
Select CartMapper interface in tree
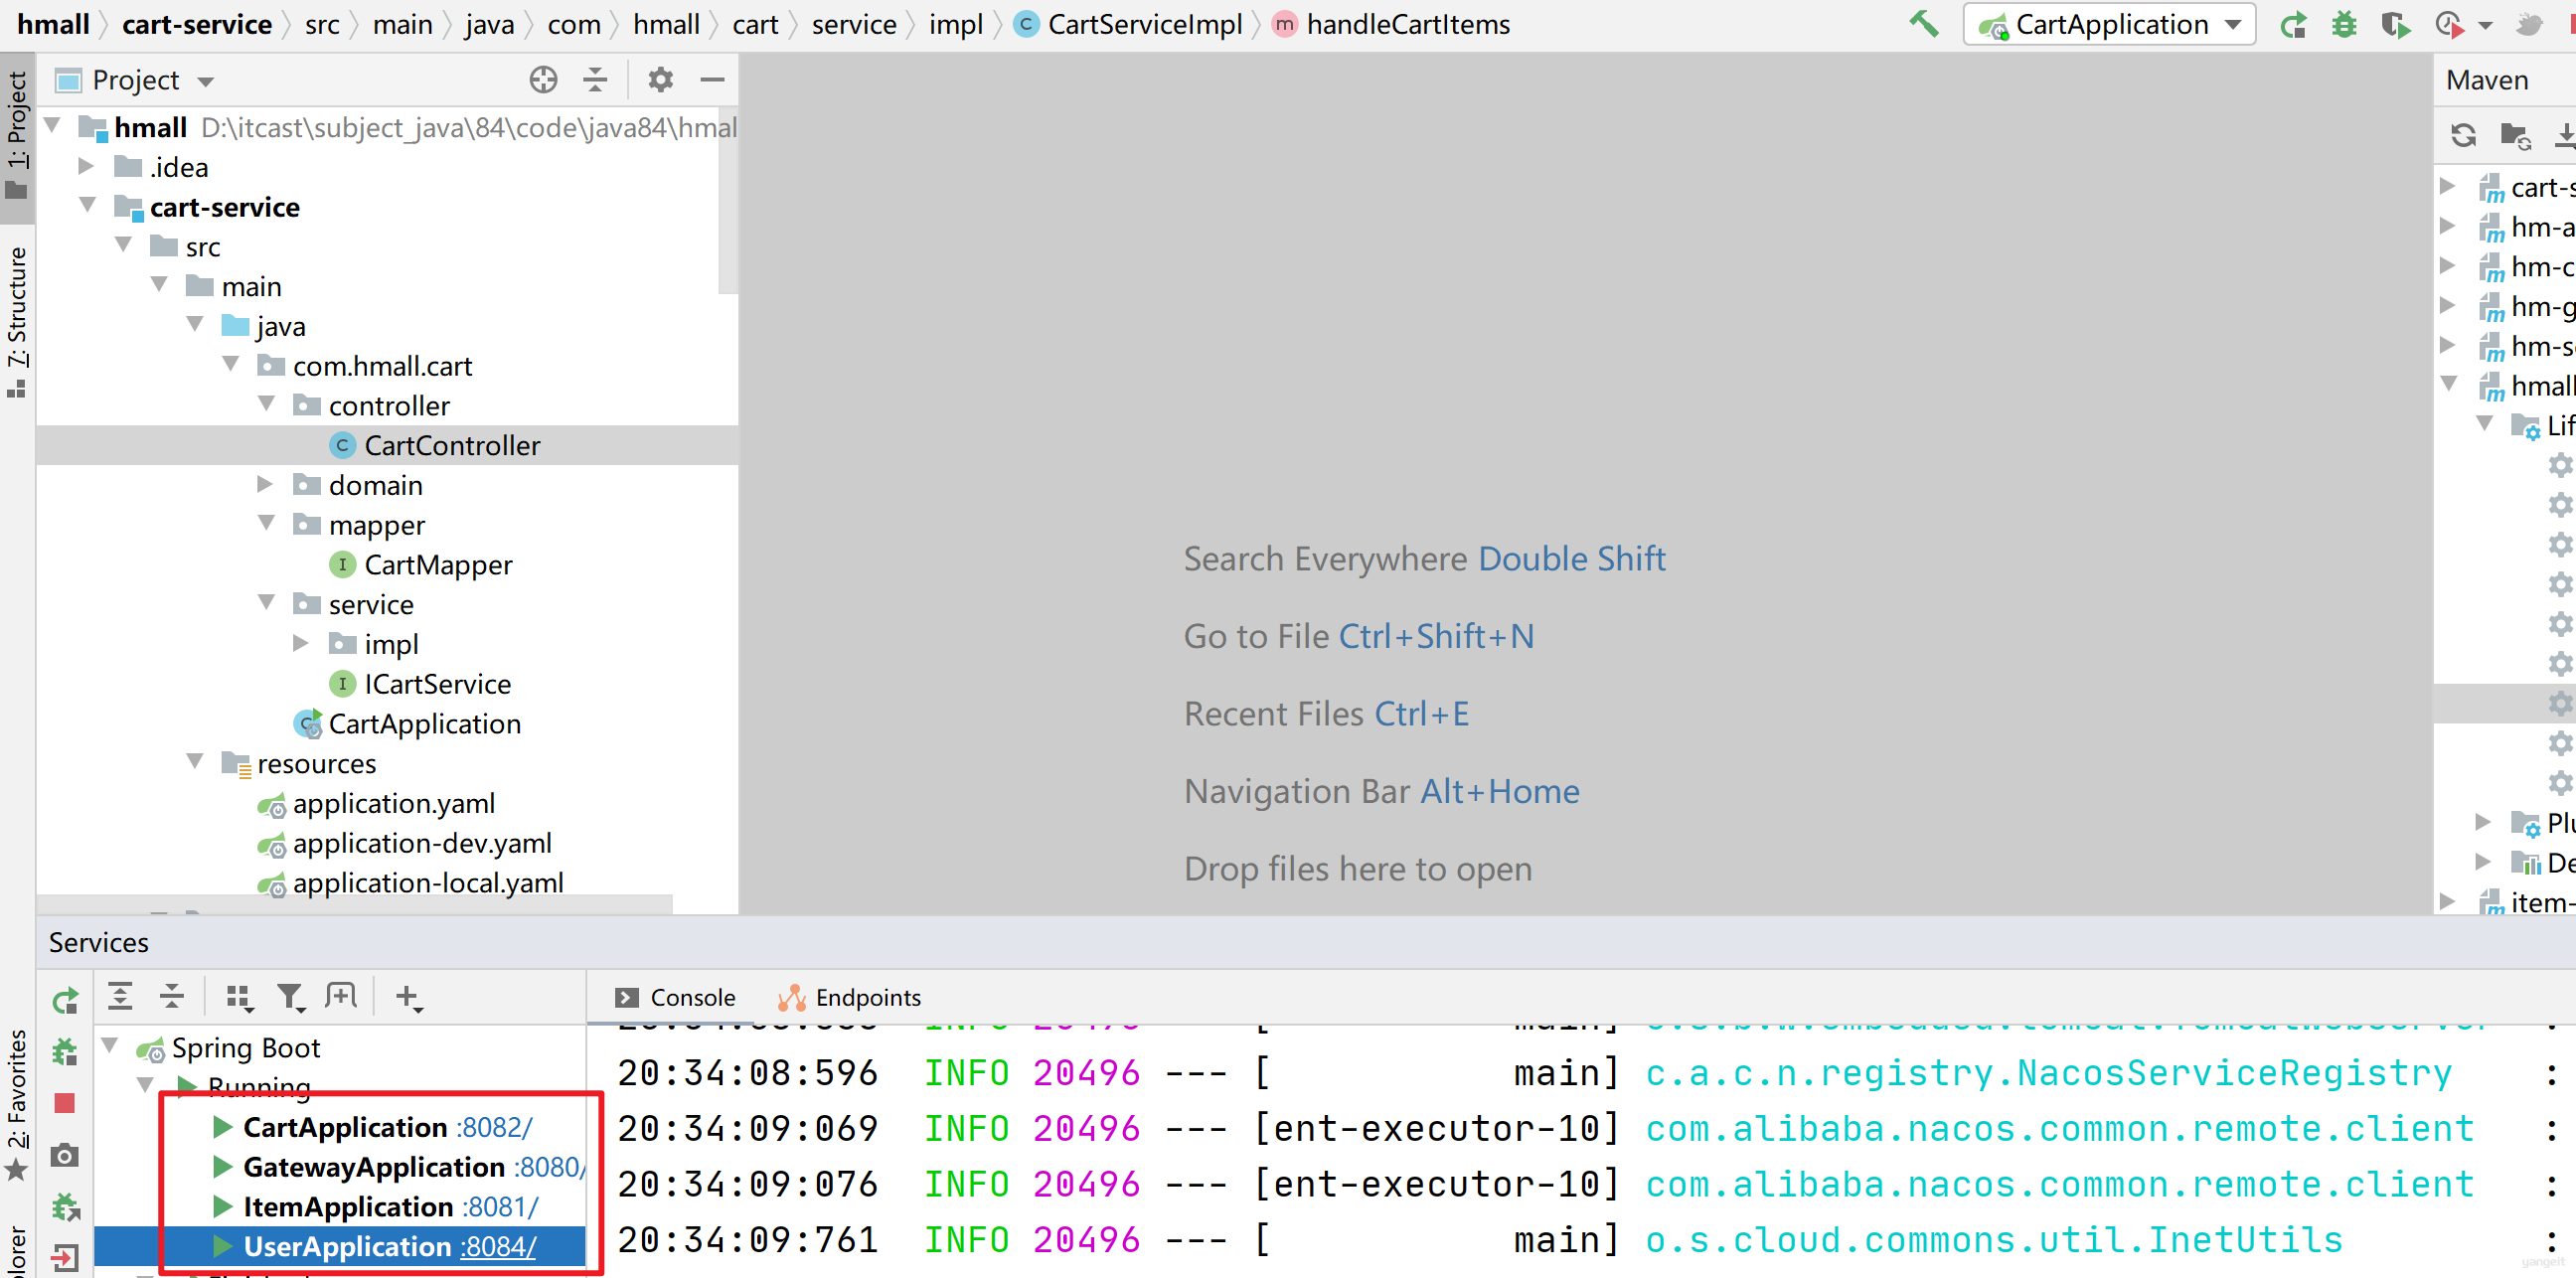(x=437, y=565)
